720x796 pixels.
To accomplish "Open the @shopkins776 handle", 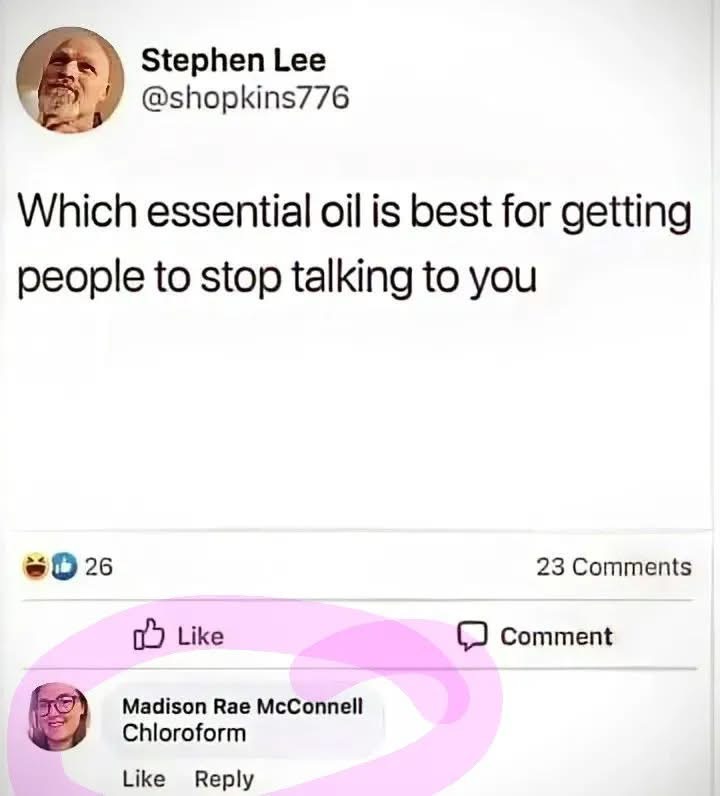I will [x=246, y=97].
